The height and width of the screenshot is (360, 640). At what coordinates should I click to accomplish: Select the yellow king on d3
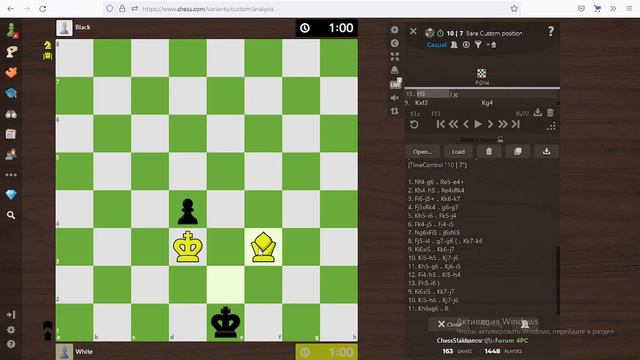click(x=188, y=247)
